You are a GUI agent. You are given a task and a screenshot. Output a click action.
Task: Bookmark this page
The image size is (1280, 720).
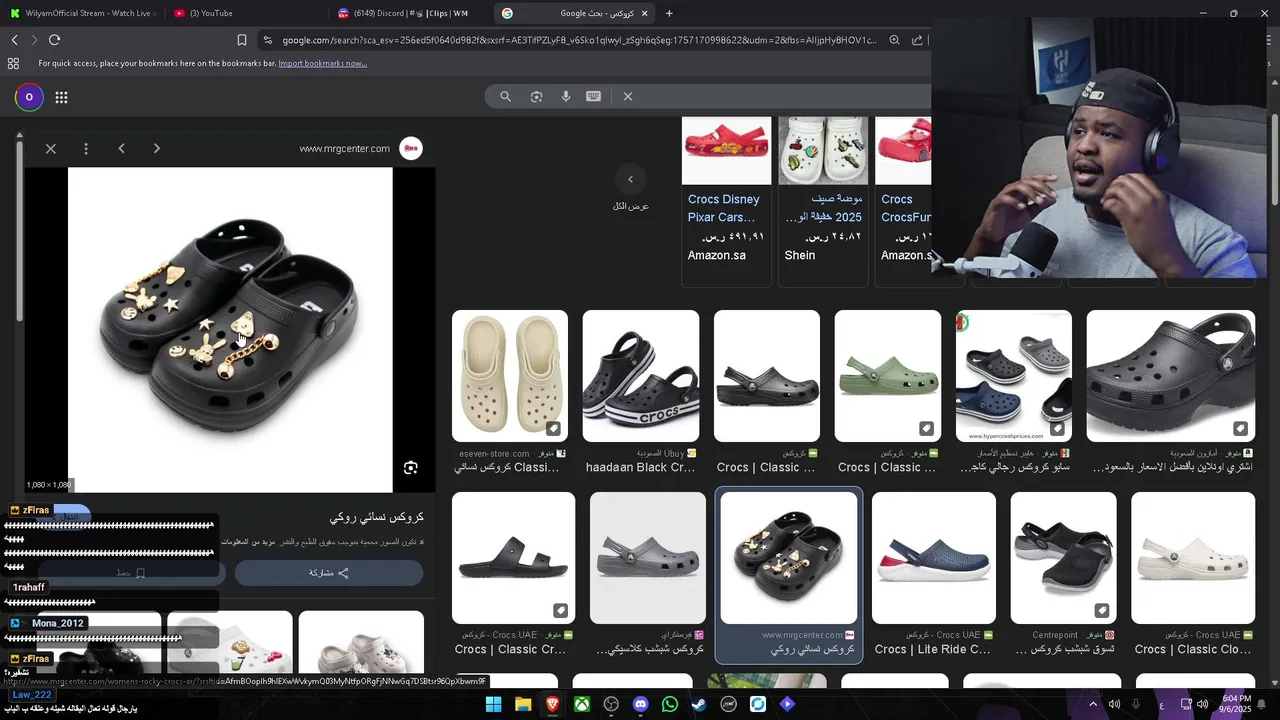click(x=242, y=40)
